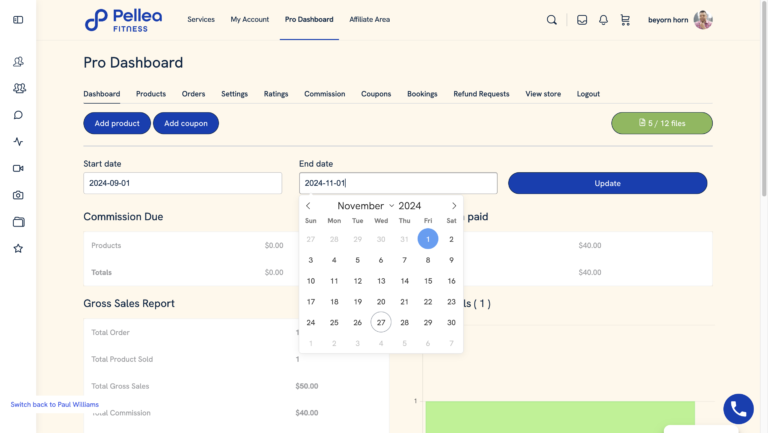Select November 15 in the calendar
Viewport: 768px width, 433px height.
(428, 281)
